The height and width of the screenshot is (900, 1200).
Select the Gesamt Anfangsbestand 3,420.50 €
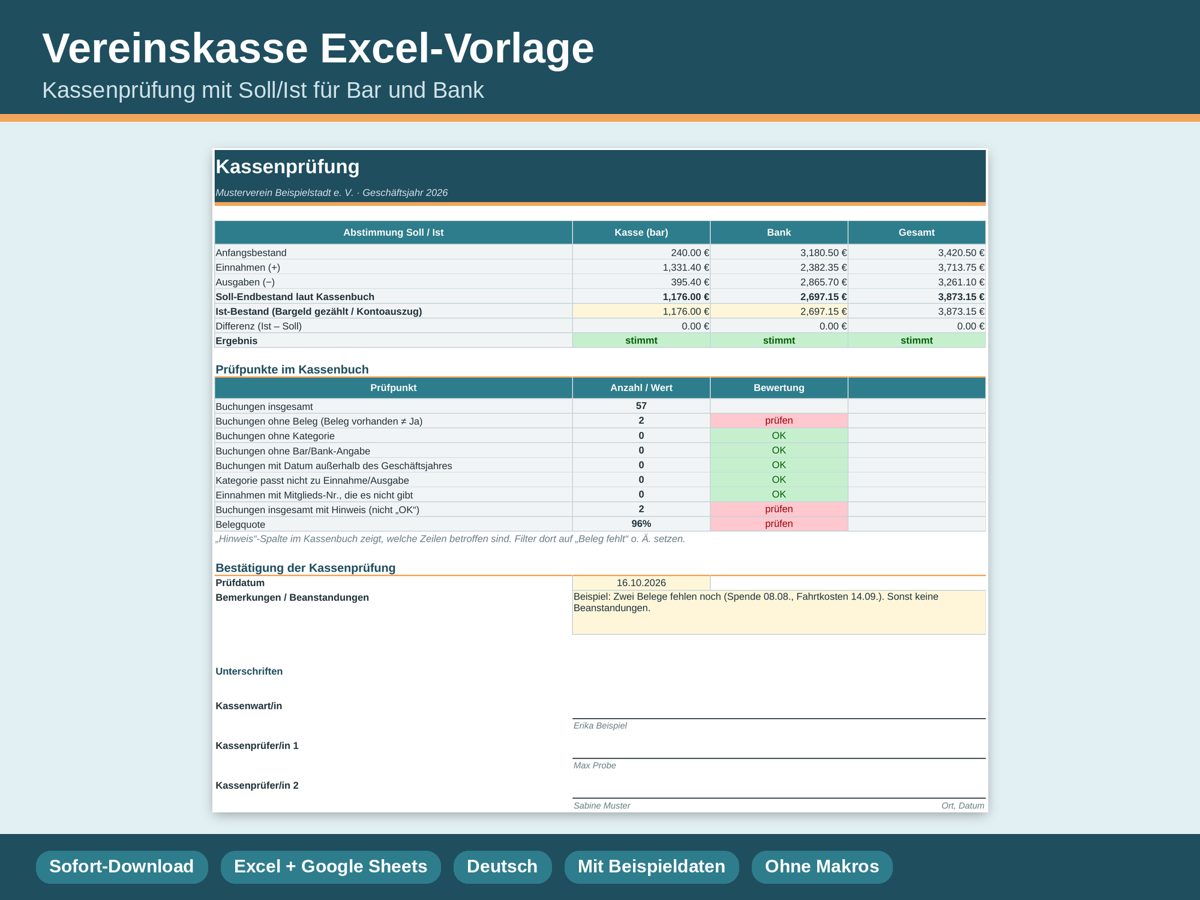[x=961, y=253]
